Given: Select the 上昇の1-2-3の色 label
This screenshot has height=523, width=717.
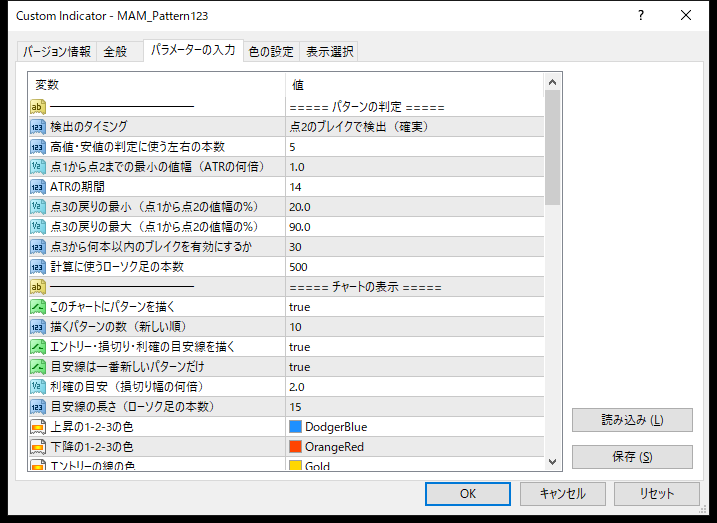Looking at the screenshot, I should (91, 427).
